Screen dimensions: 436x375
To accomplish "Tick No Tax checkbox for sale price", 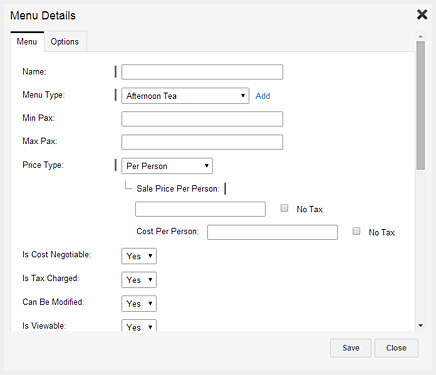I will 284,208.
